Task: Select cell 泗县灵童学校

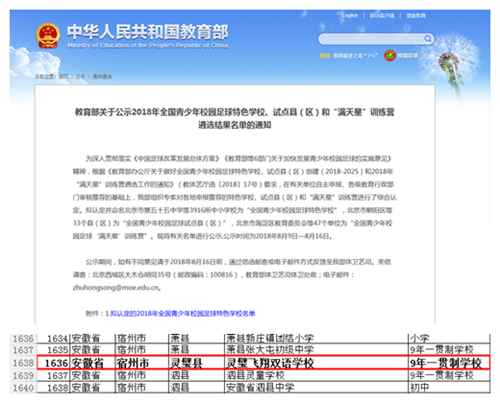Action: [316, 375]
